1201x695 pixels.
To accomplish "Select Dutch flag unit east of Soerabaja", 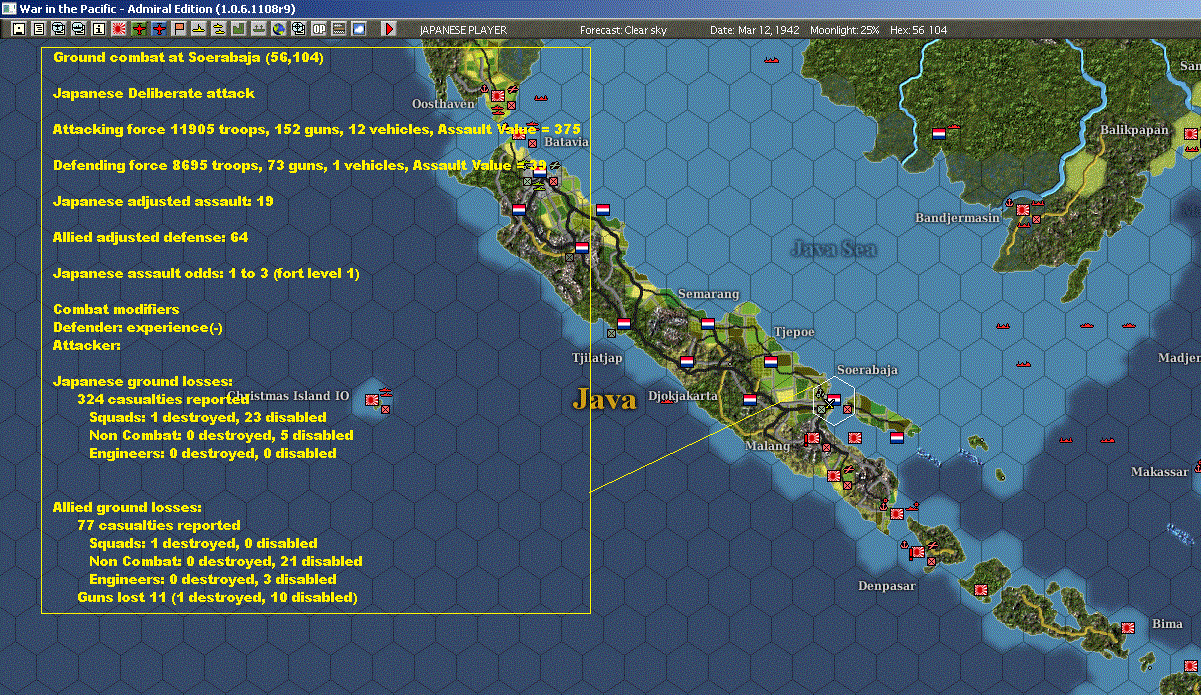I will tap(897, 437).
